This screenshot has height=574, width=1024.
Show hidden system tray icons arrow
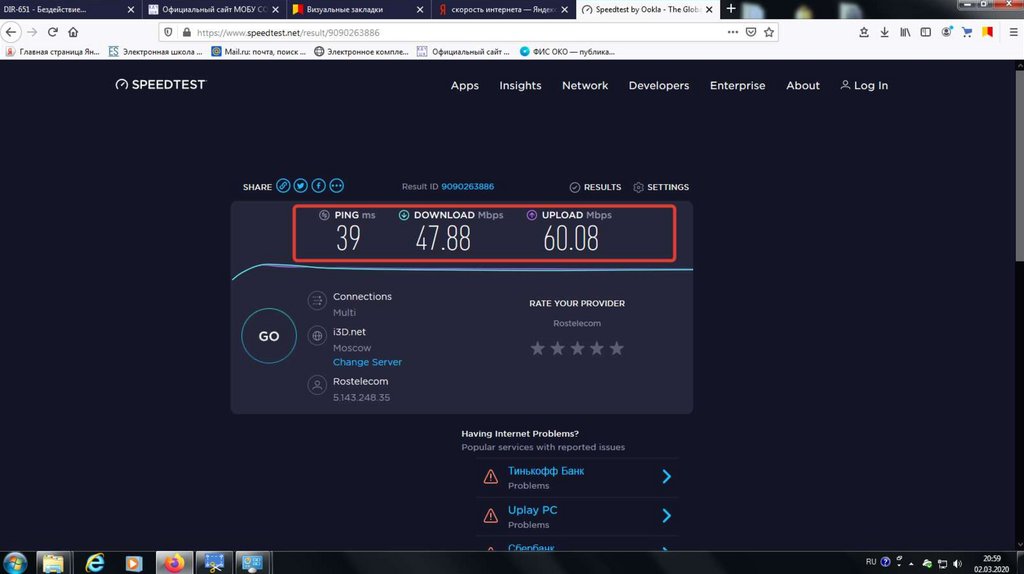coord(911,564)
